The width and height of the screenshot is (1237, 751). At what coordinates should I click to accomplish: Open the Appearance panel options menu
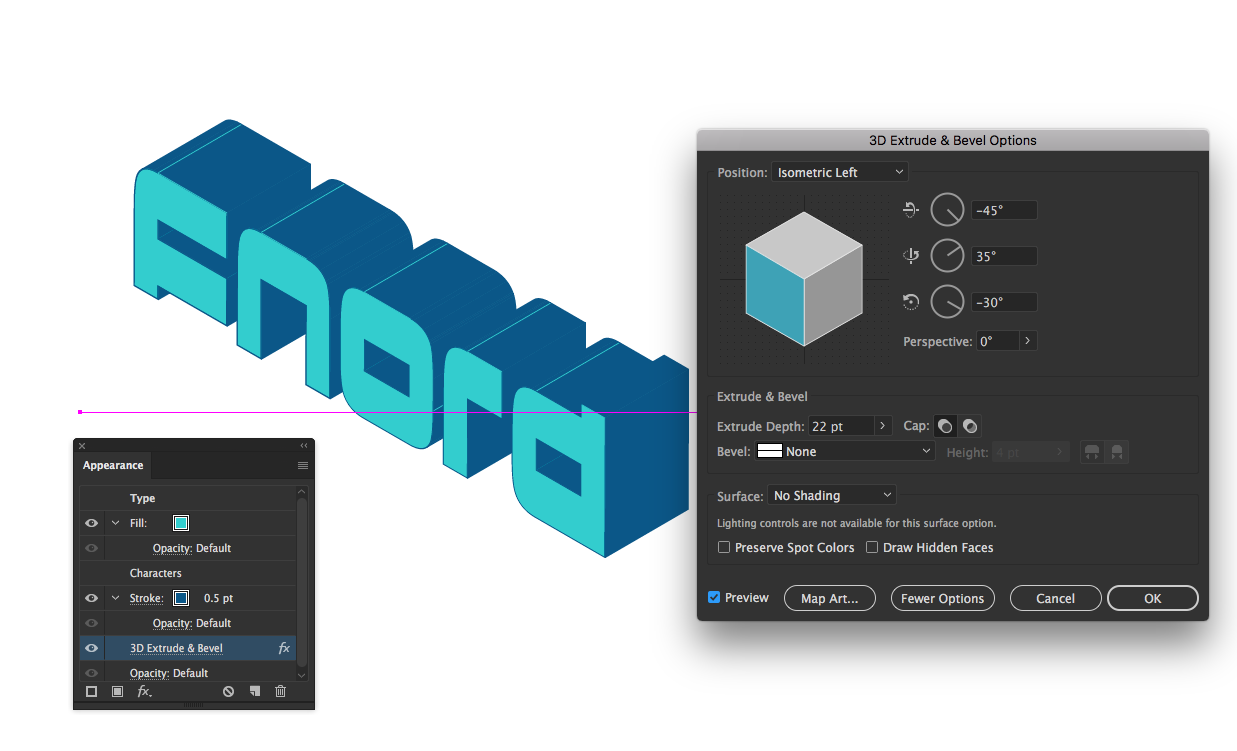[303, 466]
